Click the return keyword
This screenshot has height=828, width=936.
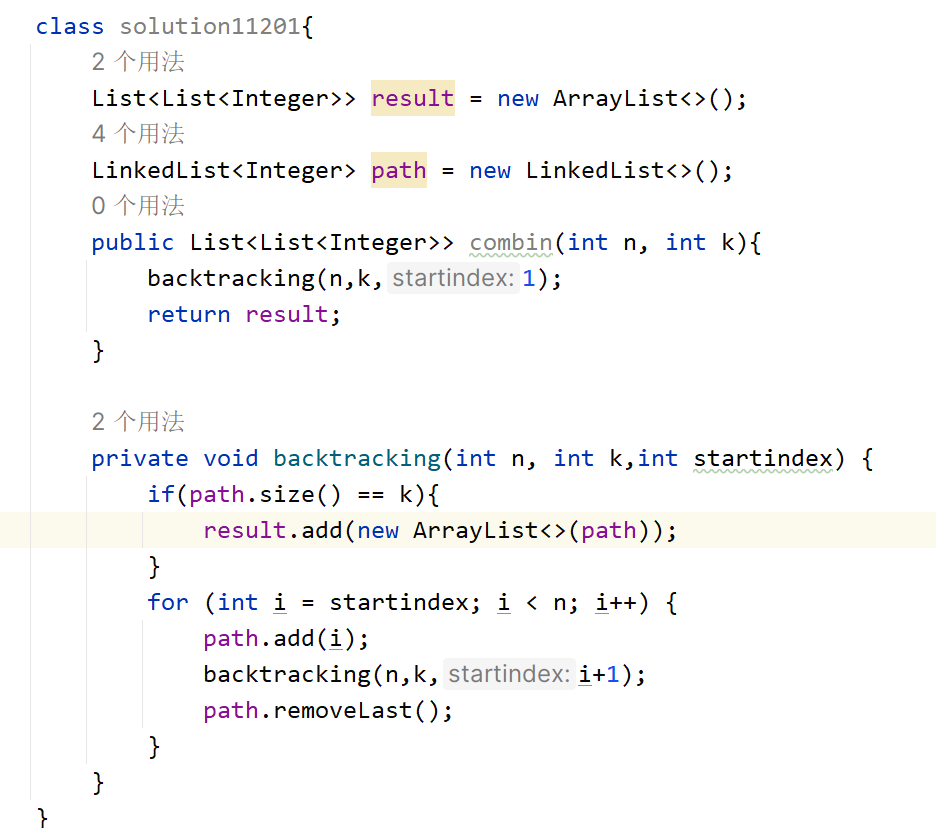(188, 315)
